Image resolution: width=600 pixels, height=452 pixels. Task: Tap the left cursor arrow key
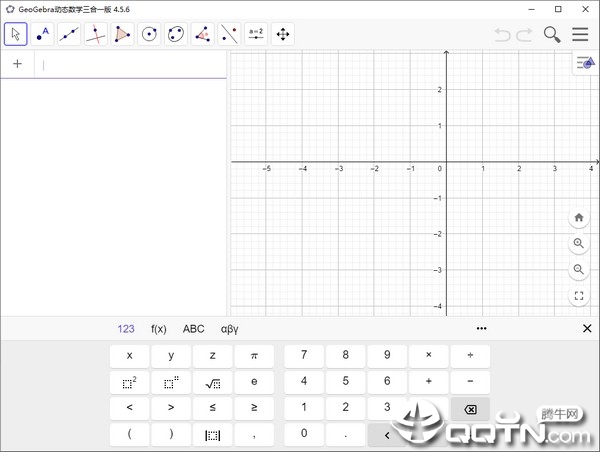pyautogui.click(x=387, y=435)
